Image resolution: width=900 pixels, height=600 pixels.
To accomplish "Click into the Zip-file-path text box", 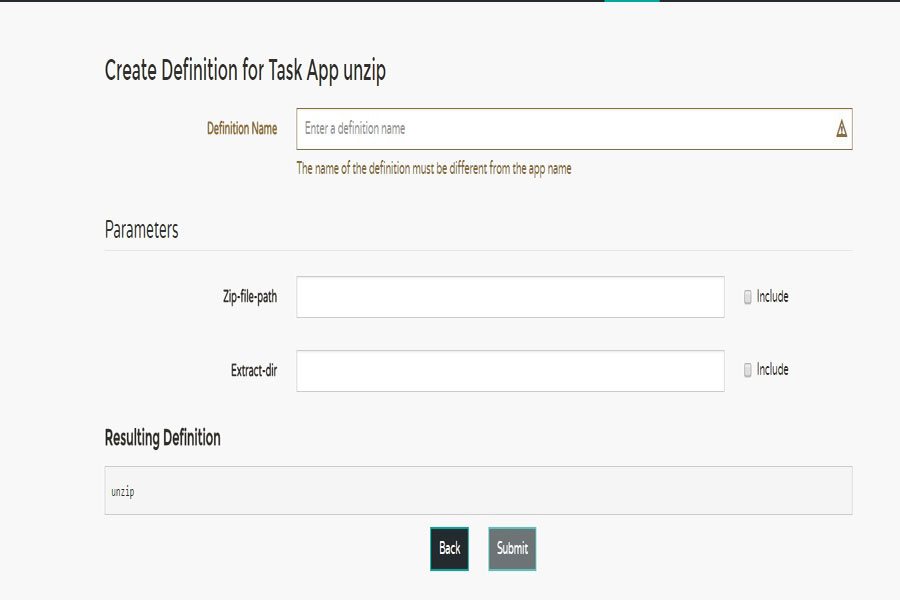I will (510, 297).
